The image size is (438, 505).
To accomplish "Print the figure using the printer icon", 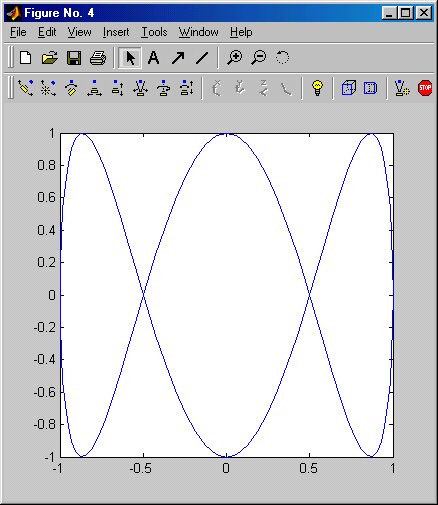I will tap(98, 58).
